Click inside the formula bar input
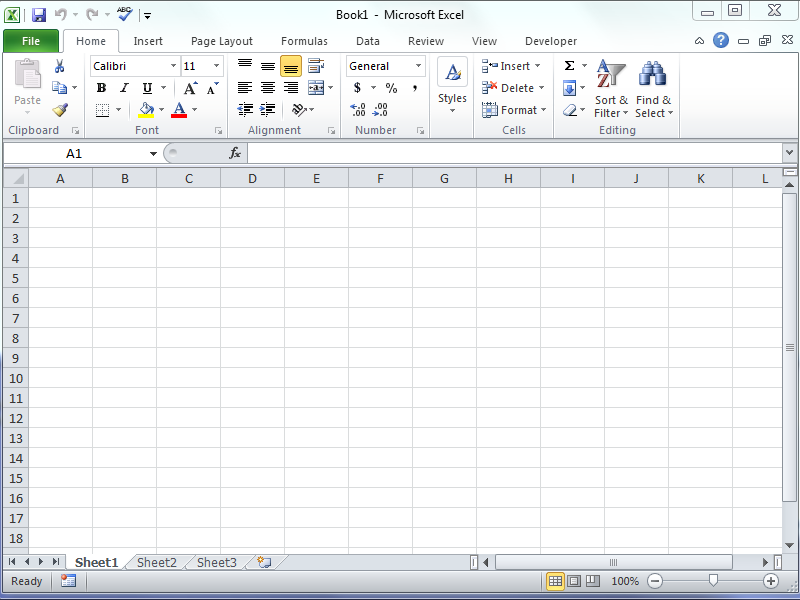Viewport: 800px width, 600px height. tap(510, 153)
